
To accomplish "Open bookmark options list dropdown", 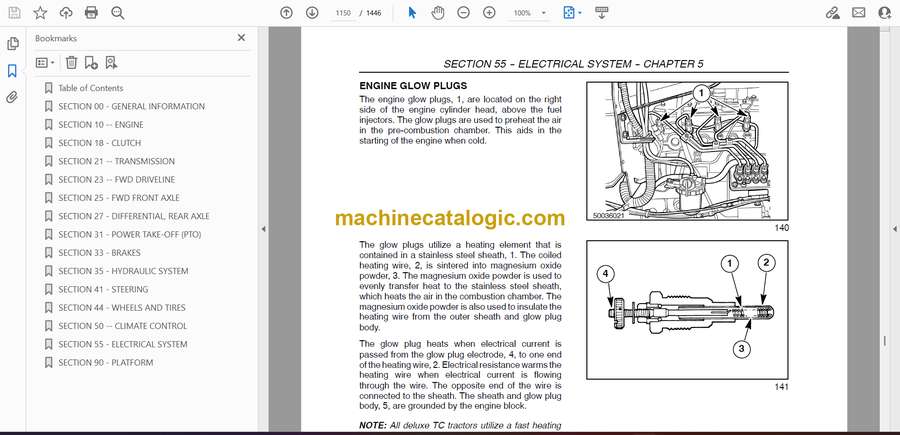I will 45,63.
